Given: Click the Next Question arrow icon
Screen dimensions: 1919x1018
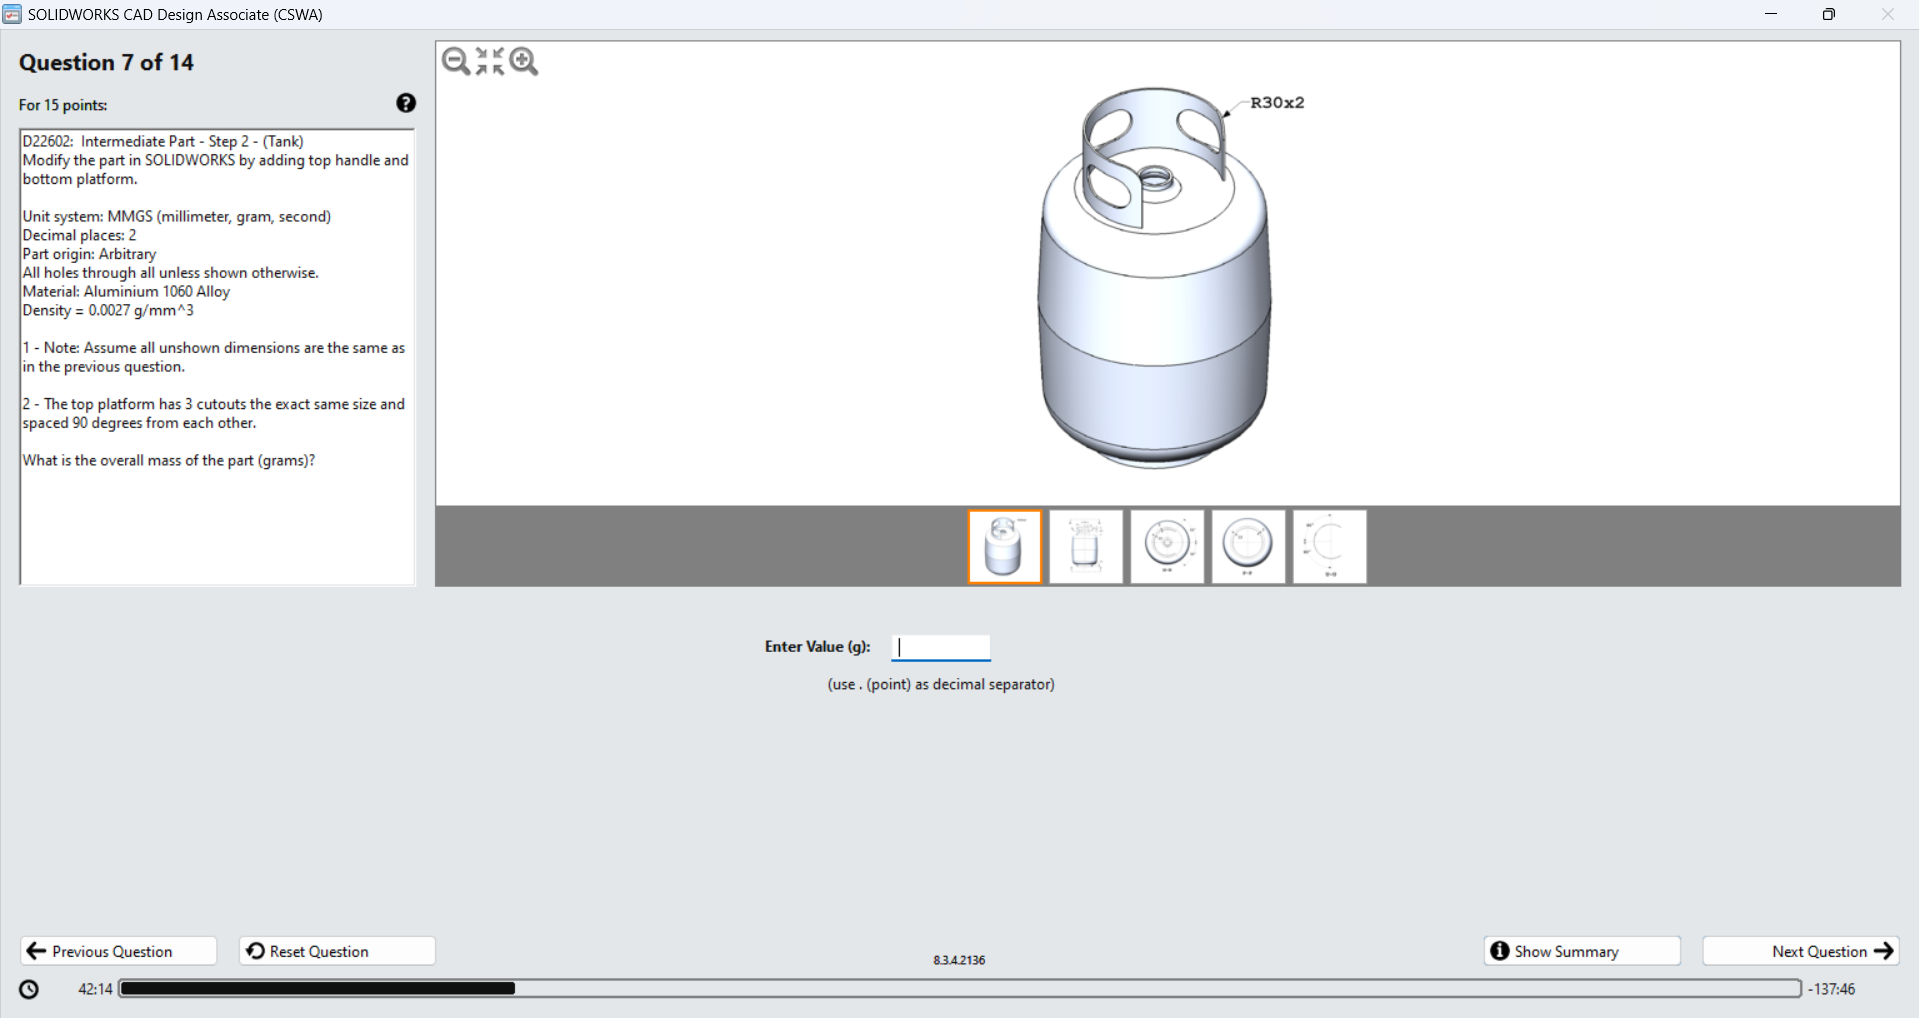Looking at the screenshot, I should pyautogui.click(x=1884, y=950).
